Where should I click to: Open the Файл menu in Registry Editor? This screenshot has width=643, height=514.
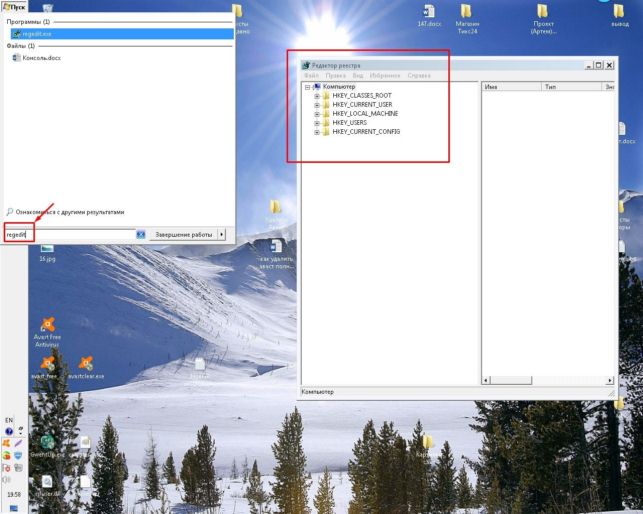pos(311,75)
